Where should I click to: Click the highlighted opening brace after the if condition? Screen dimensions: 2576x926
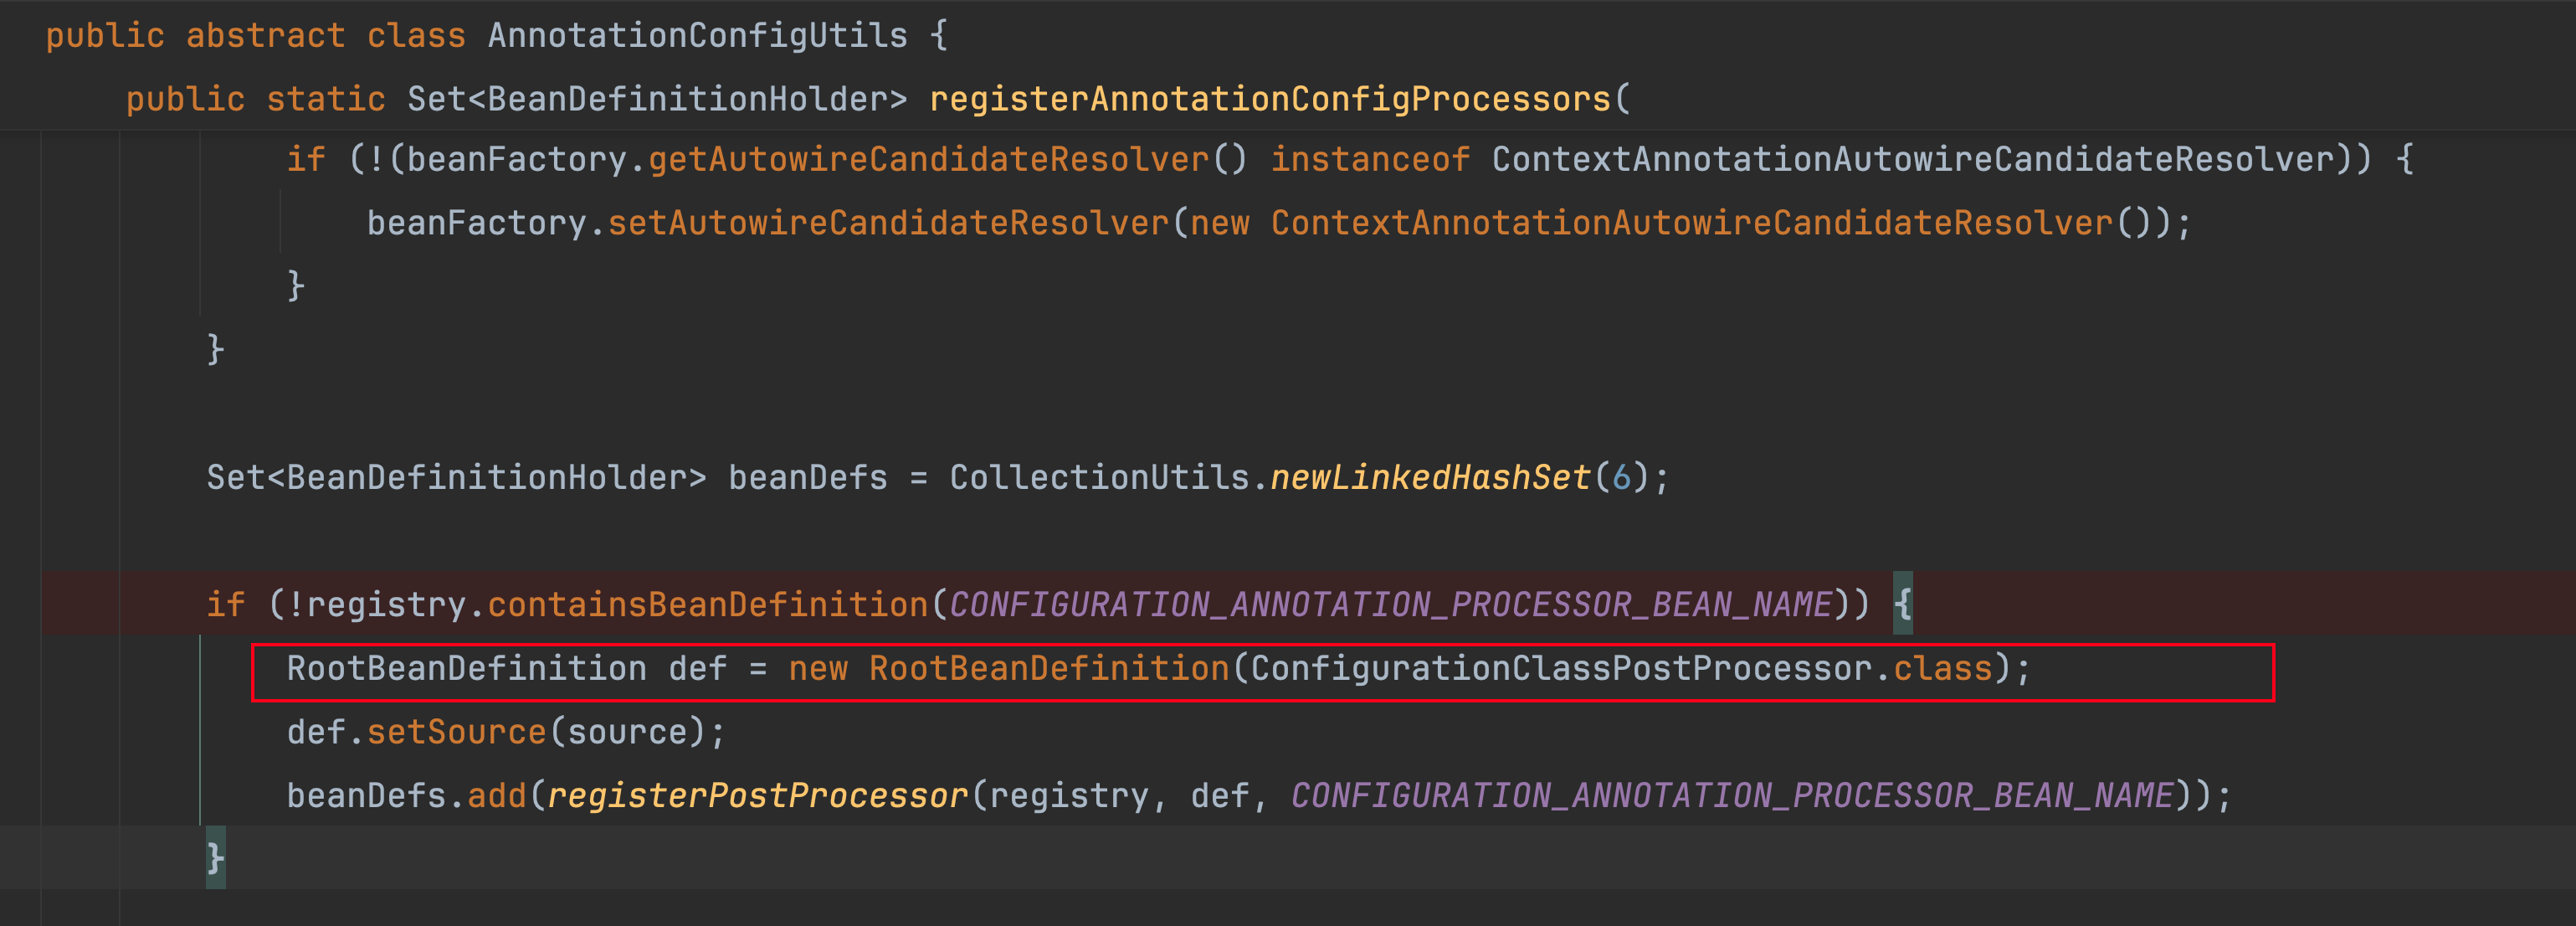tap(1902, 604)
